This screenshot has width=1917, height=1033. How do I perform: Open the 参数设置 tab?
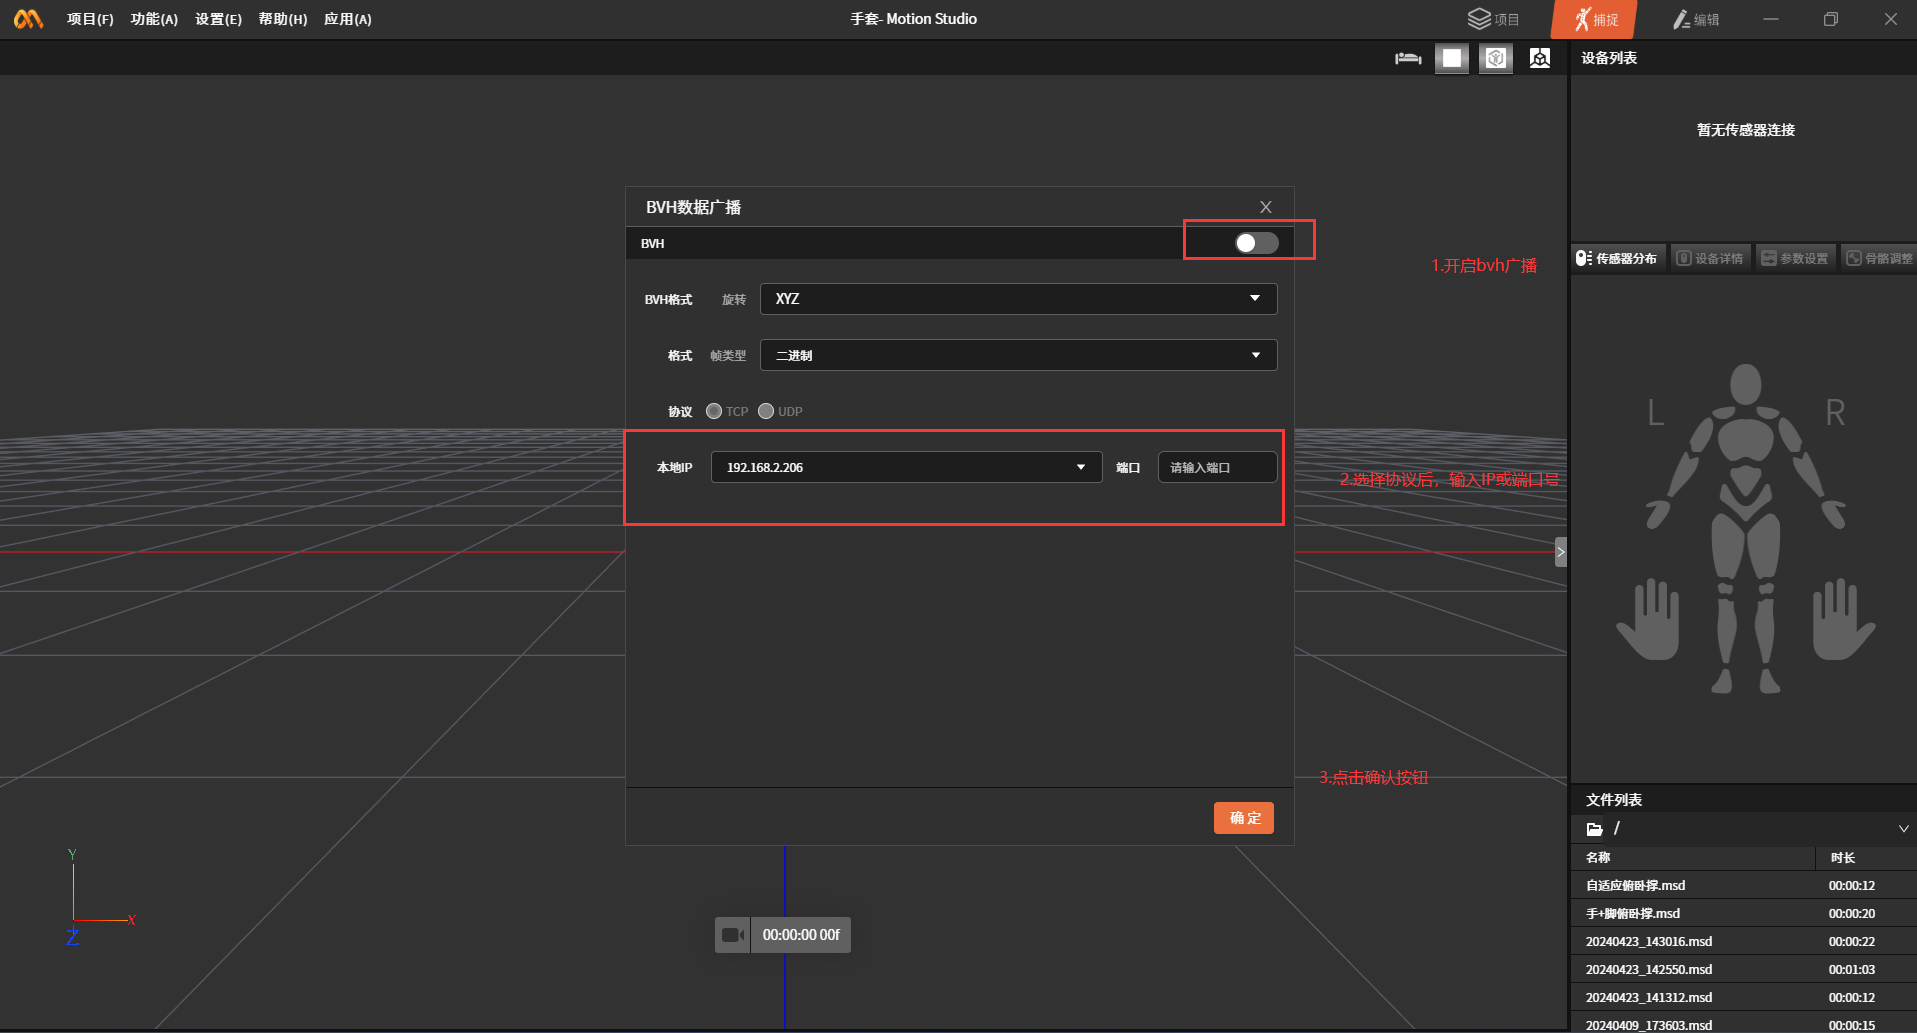pyautogui.click(x=1796, y=258)
